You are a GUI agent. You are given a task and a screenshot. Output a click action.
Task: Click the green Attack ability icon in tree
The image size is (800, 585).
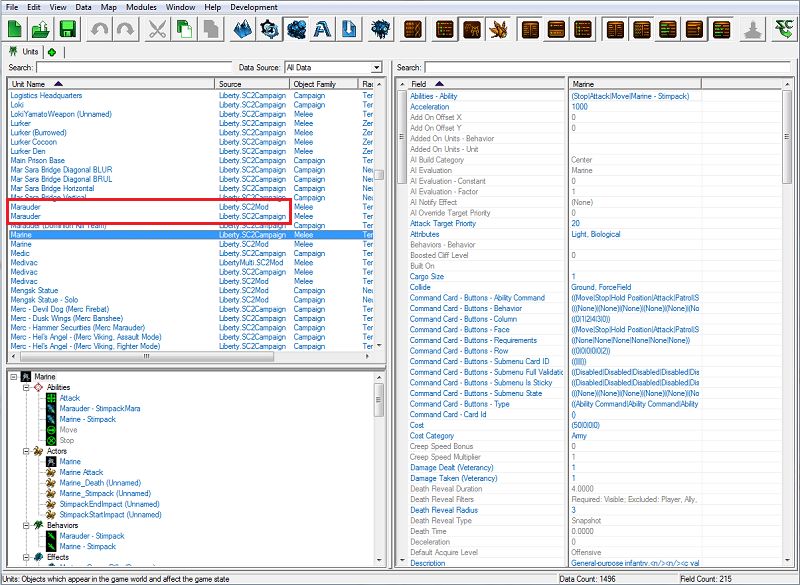pos(51,398)
